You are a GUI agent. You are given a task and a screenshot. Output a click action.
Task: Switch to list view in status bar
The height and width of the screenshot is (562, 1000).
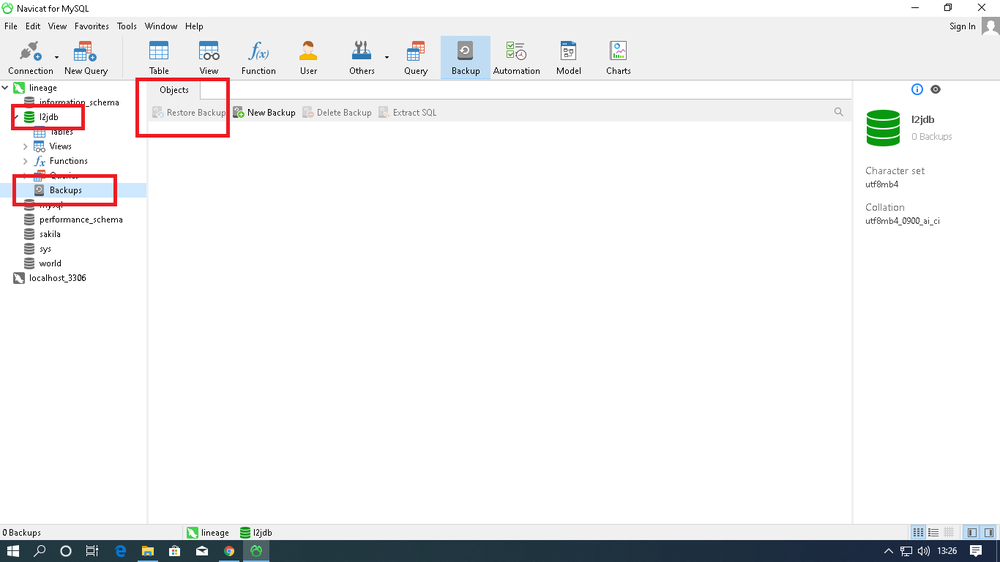pos(932,533)
